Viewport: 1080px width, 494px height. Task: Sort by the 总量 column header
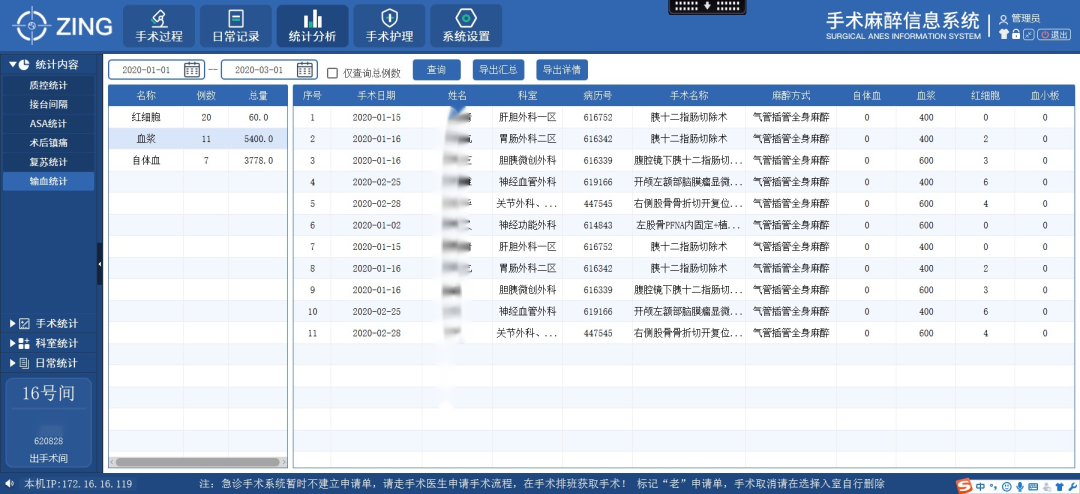click(258, 96)
